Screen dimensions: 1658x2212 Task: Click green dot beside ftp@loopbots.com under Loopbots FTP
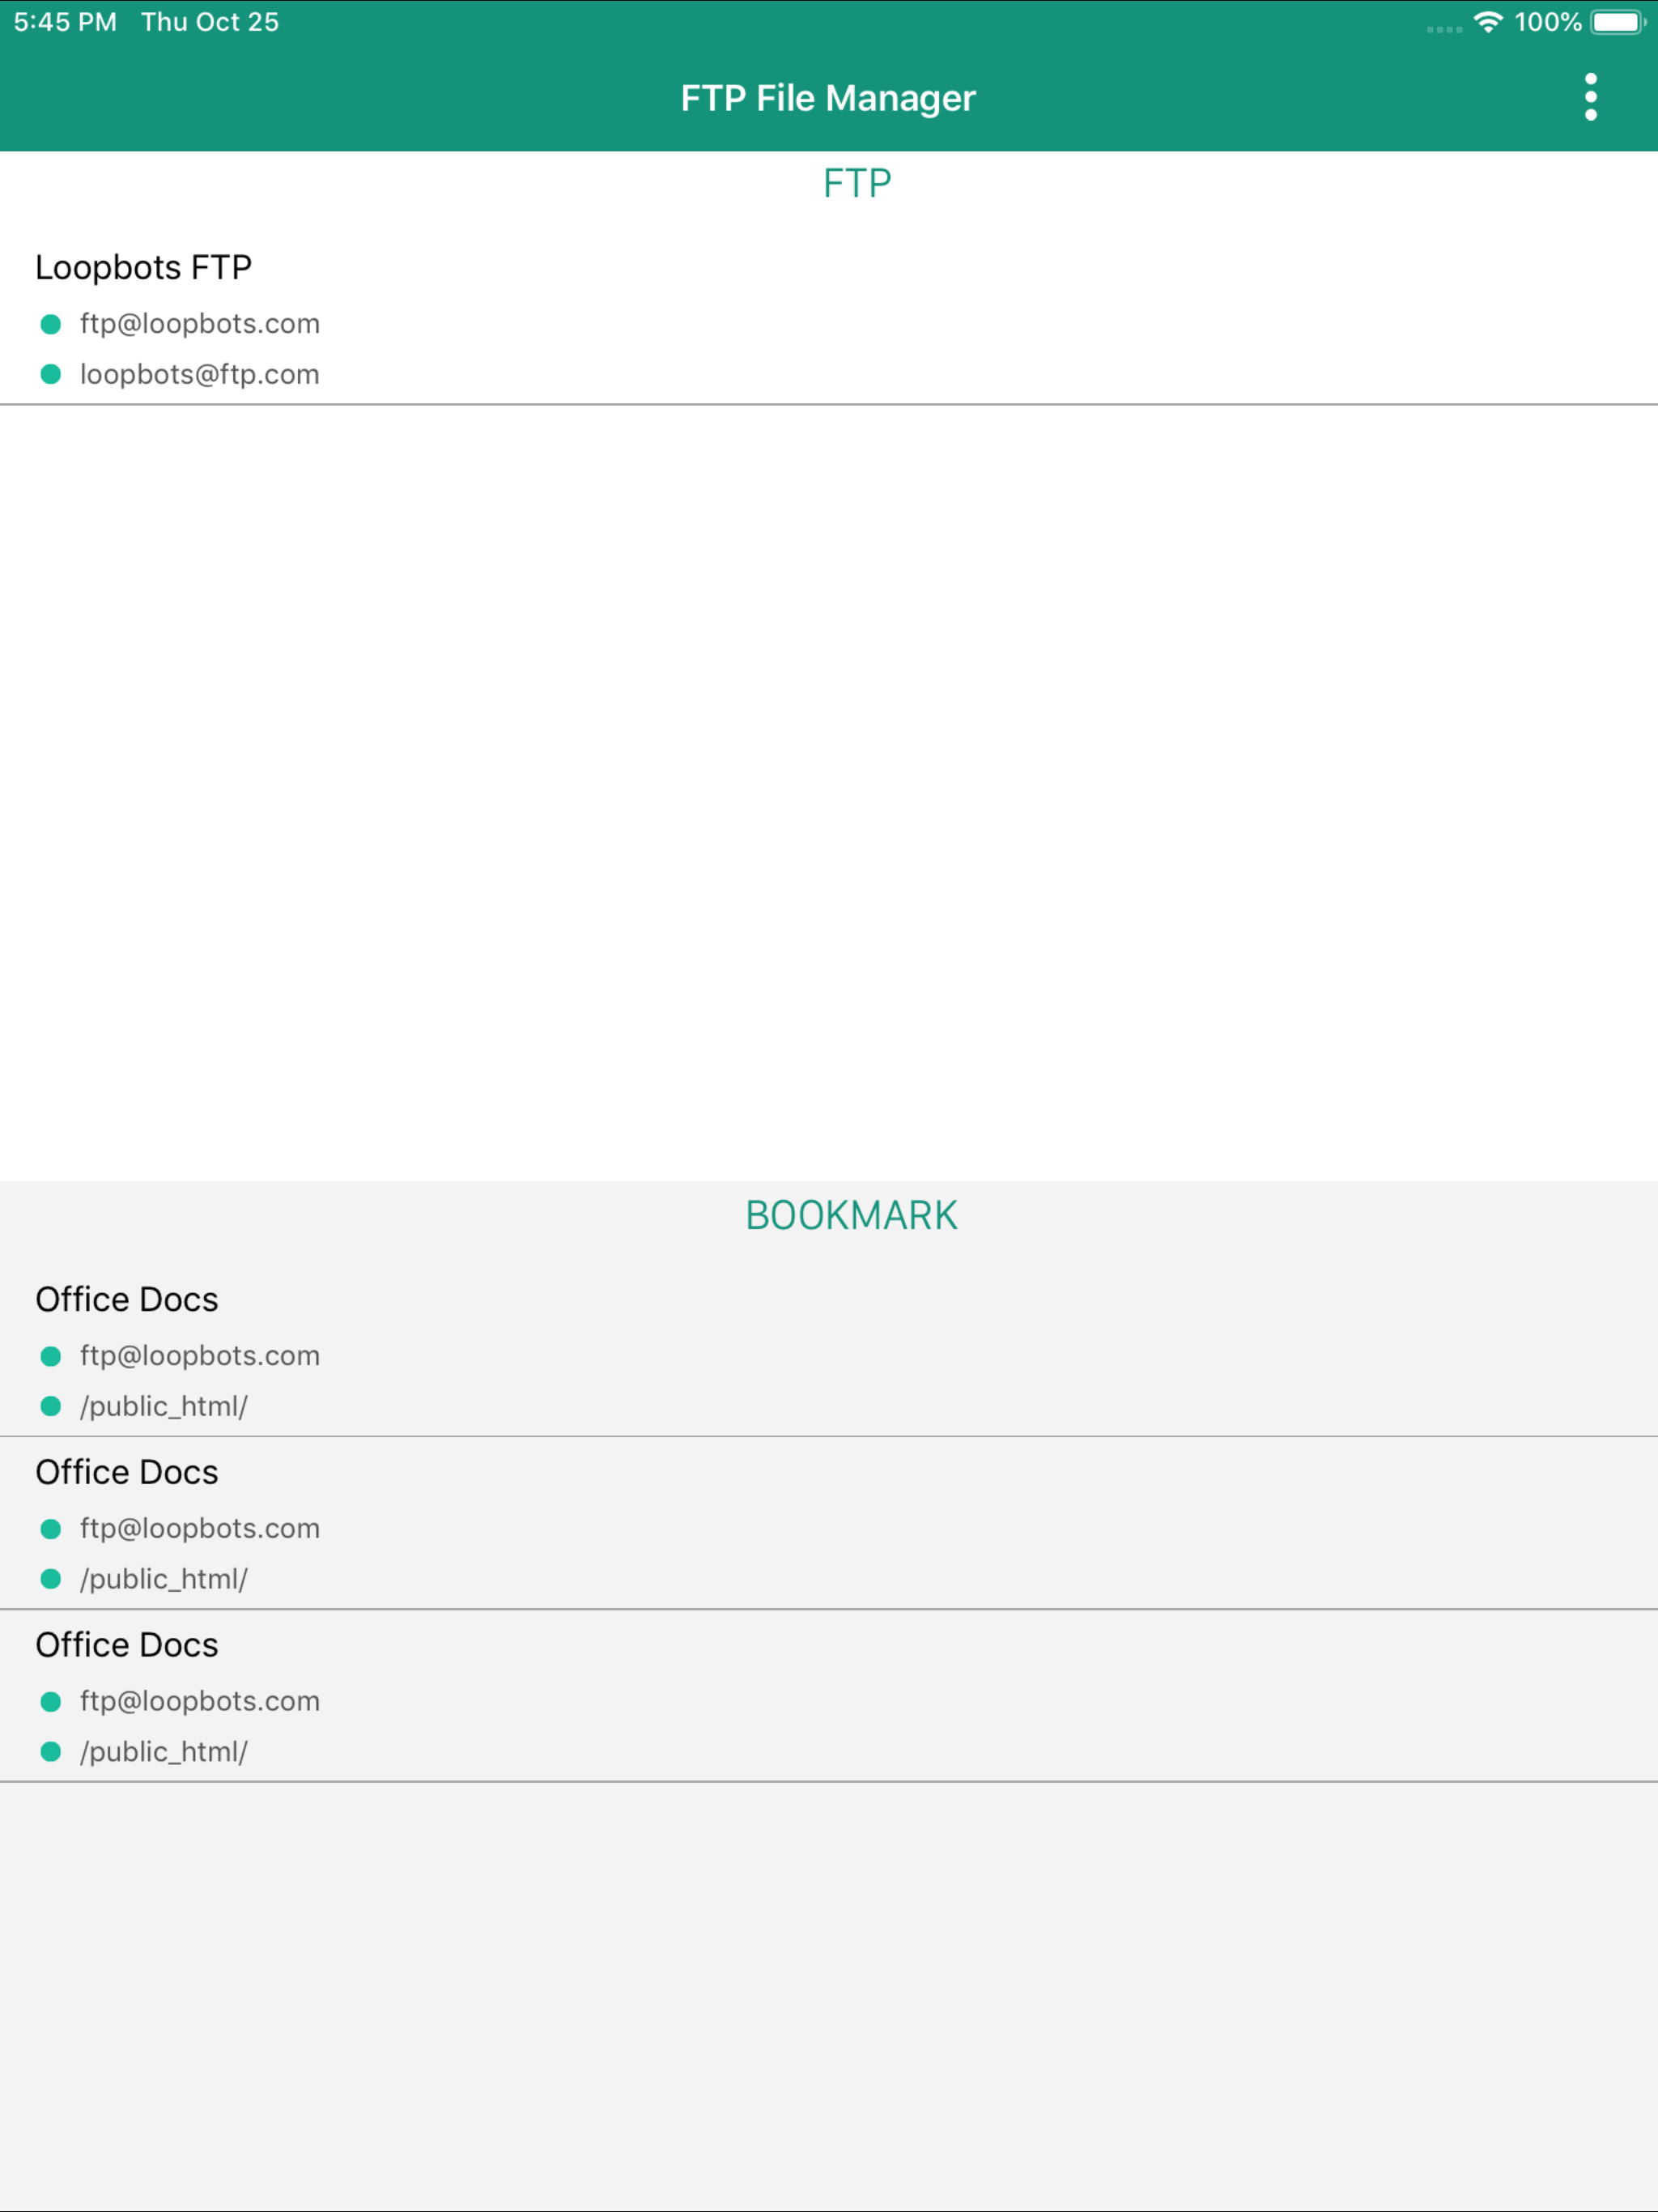click(x=51, y=324)
